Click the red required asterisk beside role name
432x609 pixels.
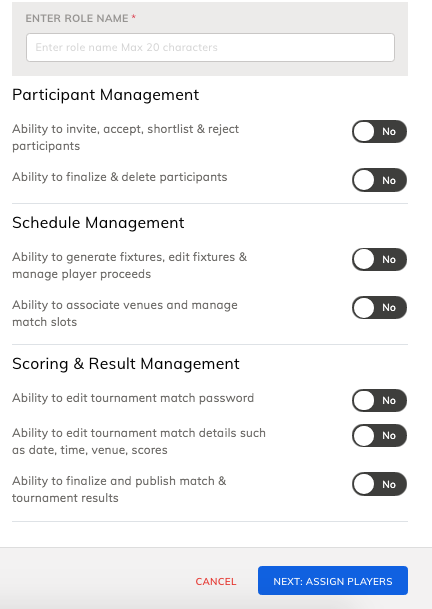134,17
